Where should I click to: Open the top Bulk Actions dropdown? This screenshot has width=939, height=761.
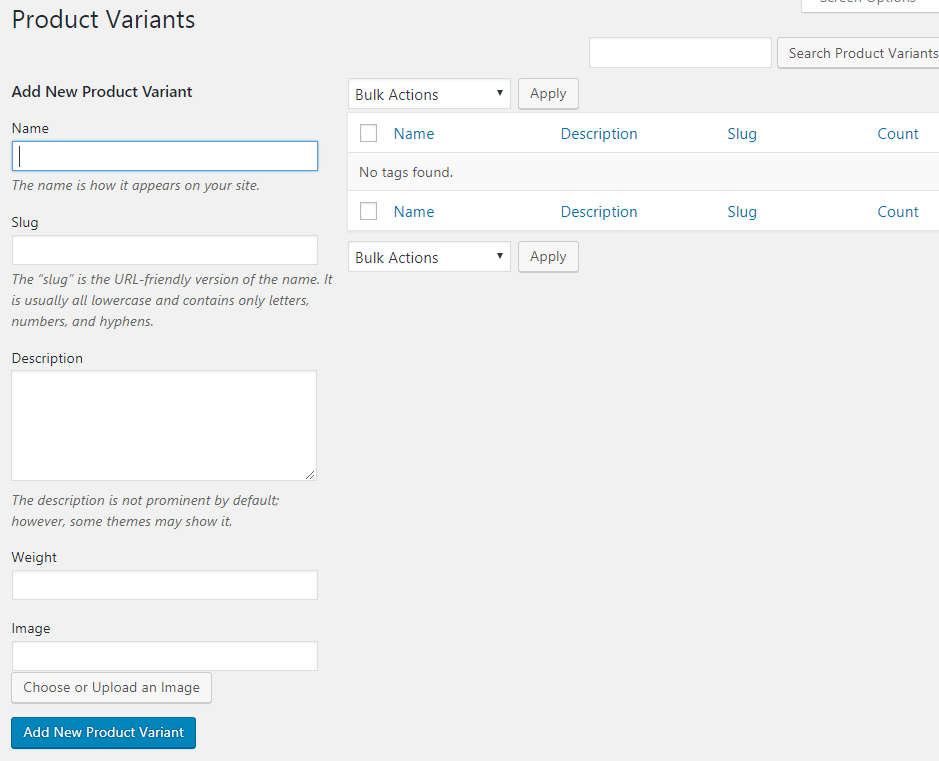[429, 94]
